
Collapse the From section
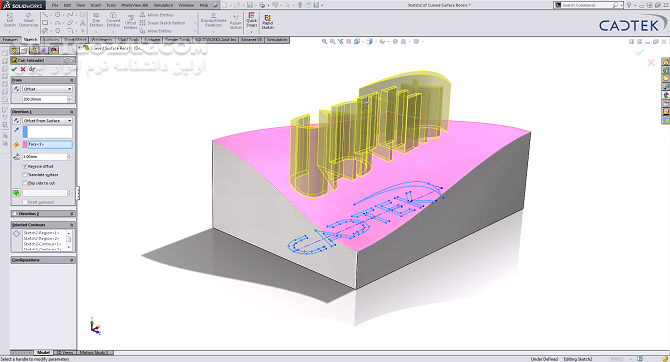[x=71, y=80]
